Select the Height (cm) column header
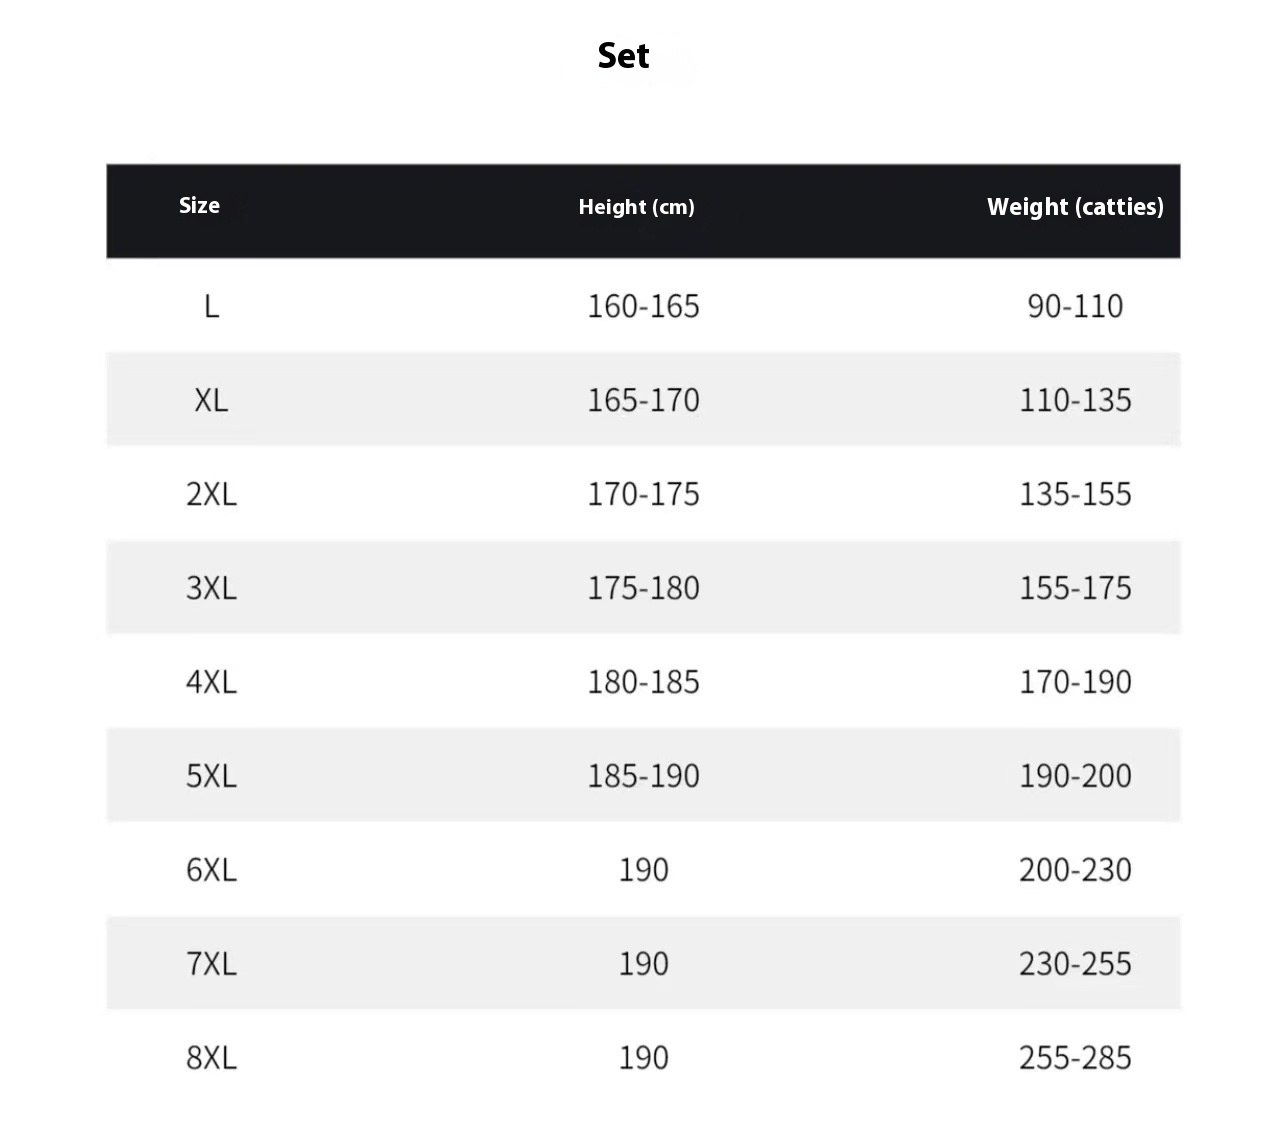The width and height of the screenshot is (1284, 1141). (x=636, y=207)
